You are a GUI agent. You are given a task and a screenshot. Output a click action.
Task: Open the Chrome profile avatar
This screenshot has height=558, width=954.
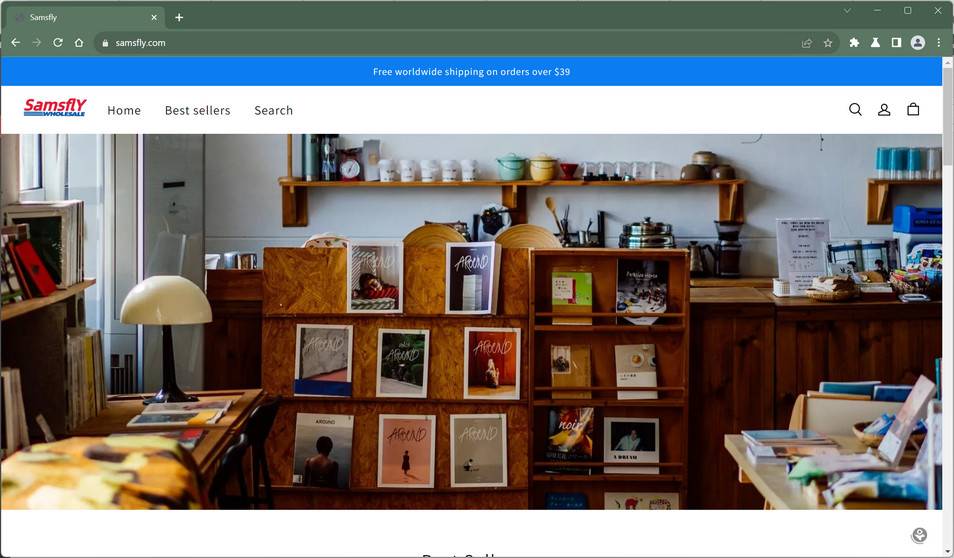(x=917, y=43)
